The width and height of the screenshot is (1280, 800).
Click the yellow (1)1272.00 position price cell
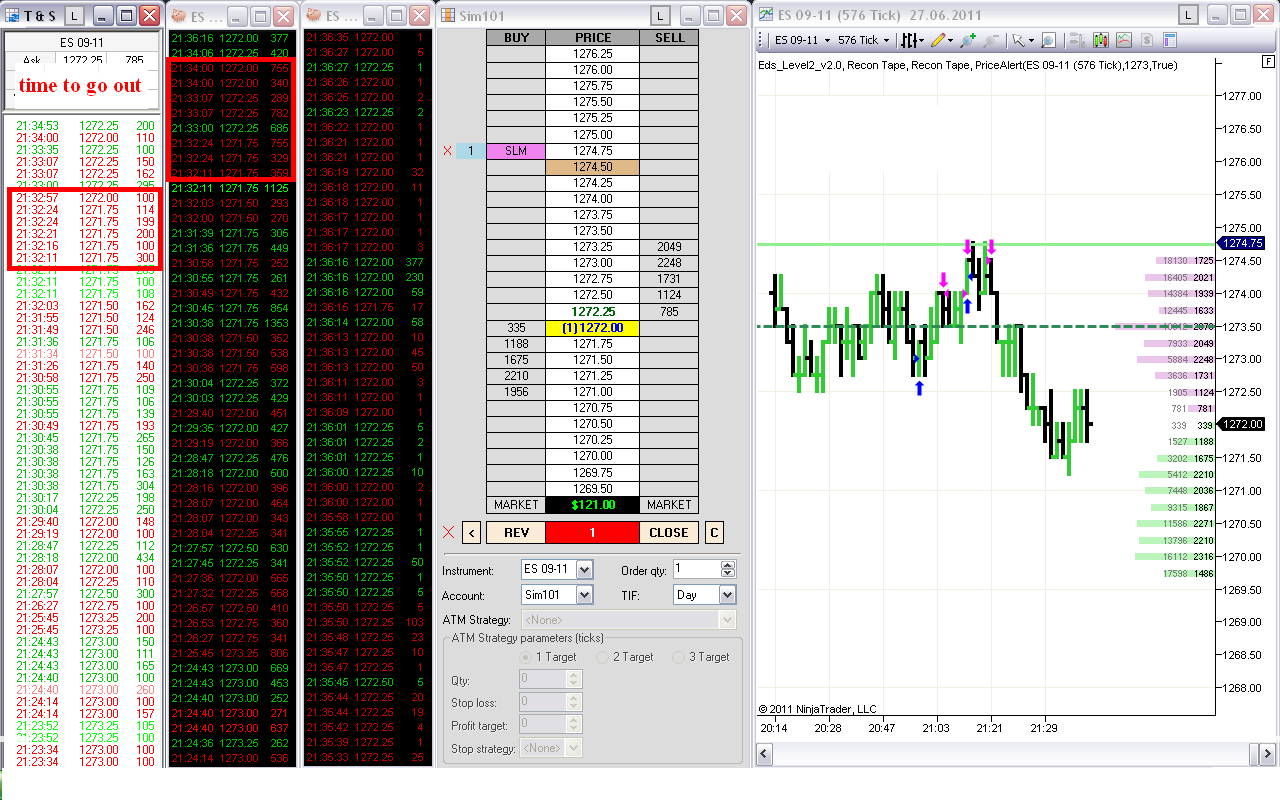point(593,327)
